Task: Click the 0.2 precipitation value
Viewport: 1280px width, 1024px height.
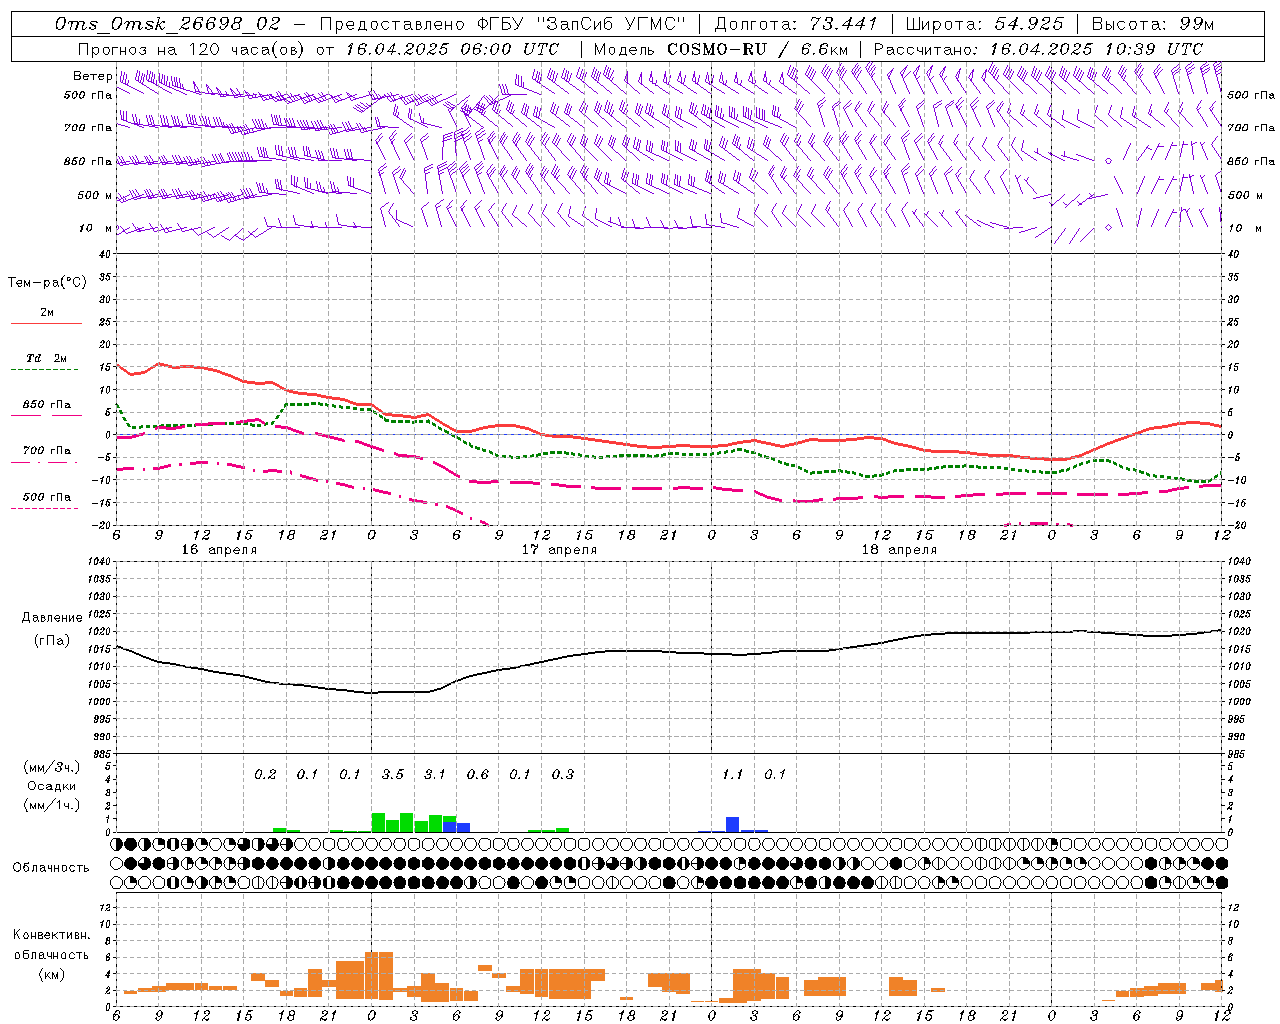Action: point(265,774)
